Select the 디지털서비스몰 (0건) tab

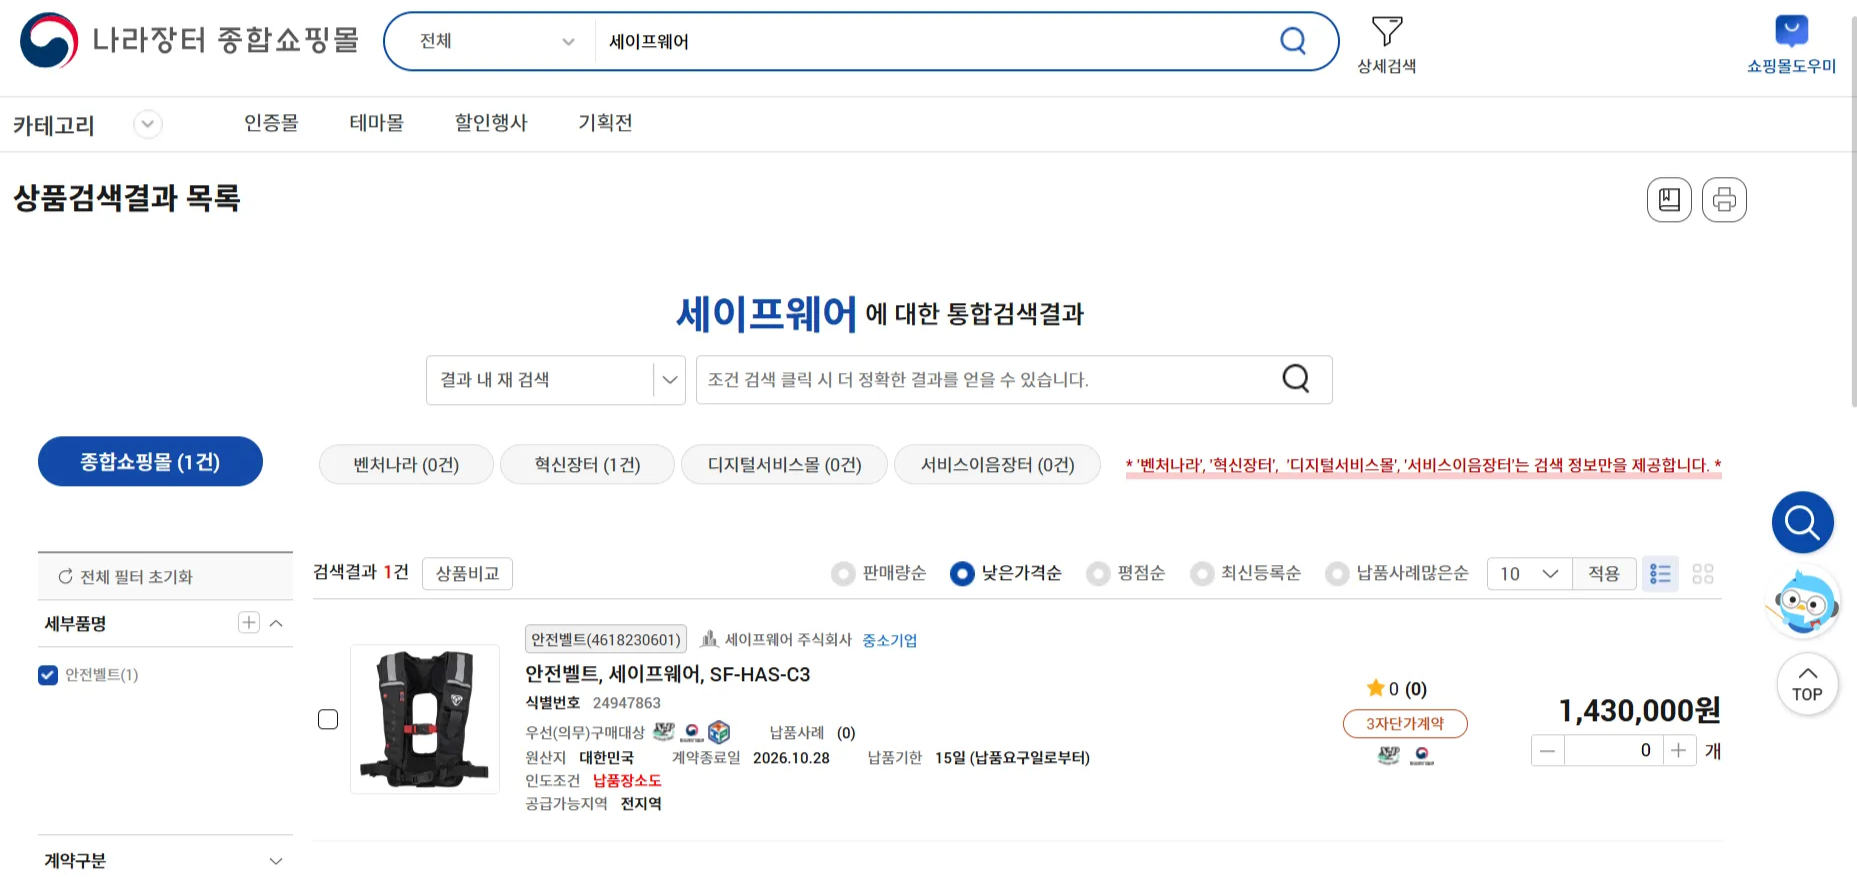[x=785, y=464]
